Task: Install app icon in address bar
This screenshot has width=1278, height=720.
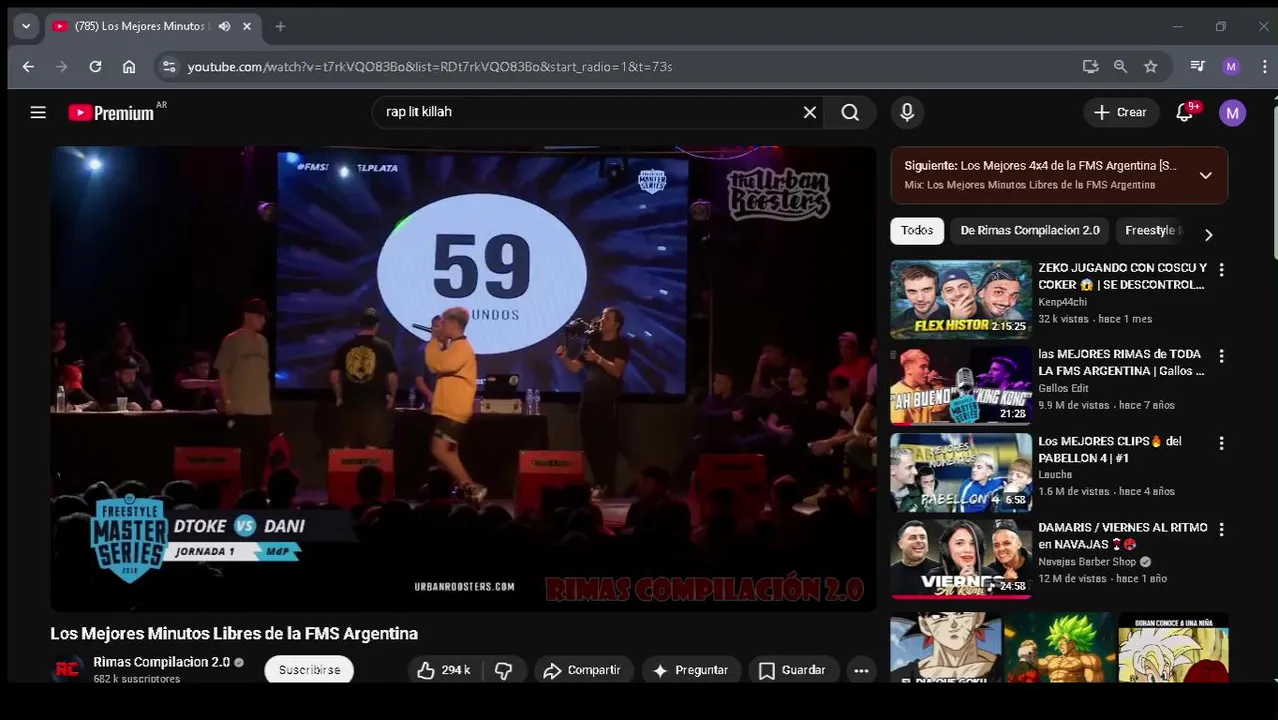Action: click(x=1090, y=66)
